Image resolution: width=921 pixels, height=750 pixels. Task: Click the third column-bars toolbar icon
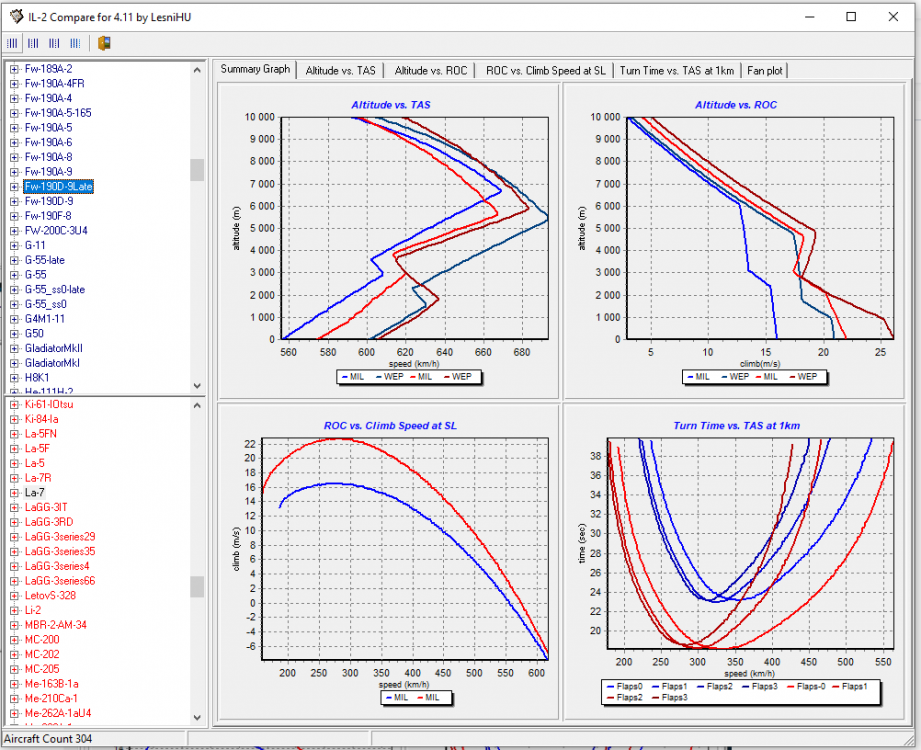pyautogui.click(x=54, y=43)
